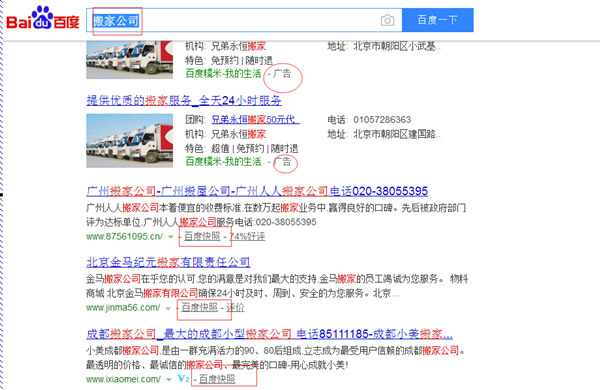Open camera image search icon
The height and width of the screenshot is (390, 600).
387,20
